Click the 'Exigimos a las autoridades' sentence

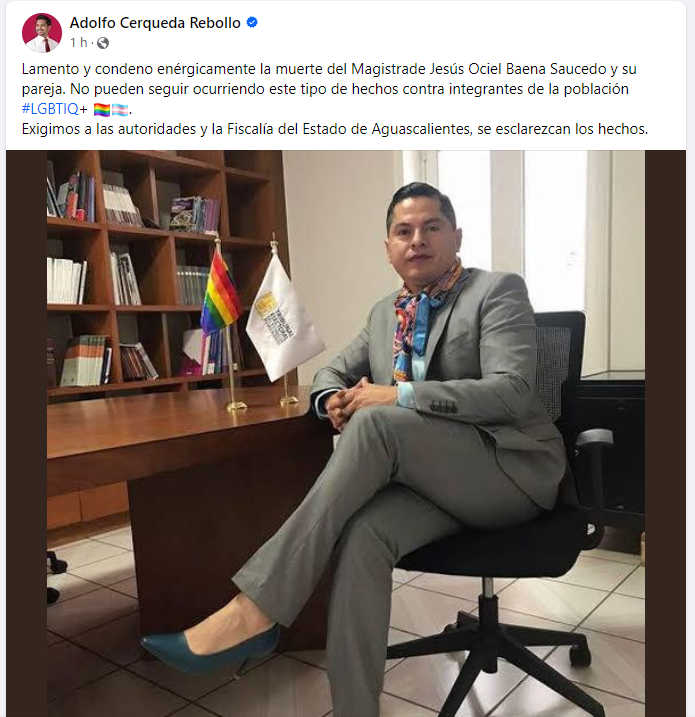pyautogui.click(x=335, y=129)
